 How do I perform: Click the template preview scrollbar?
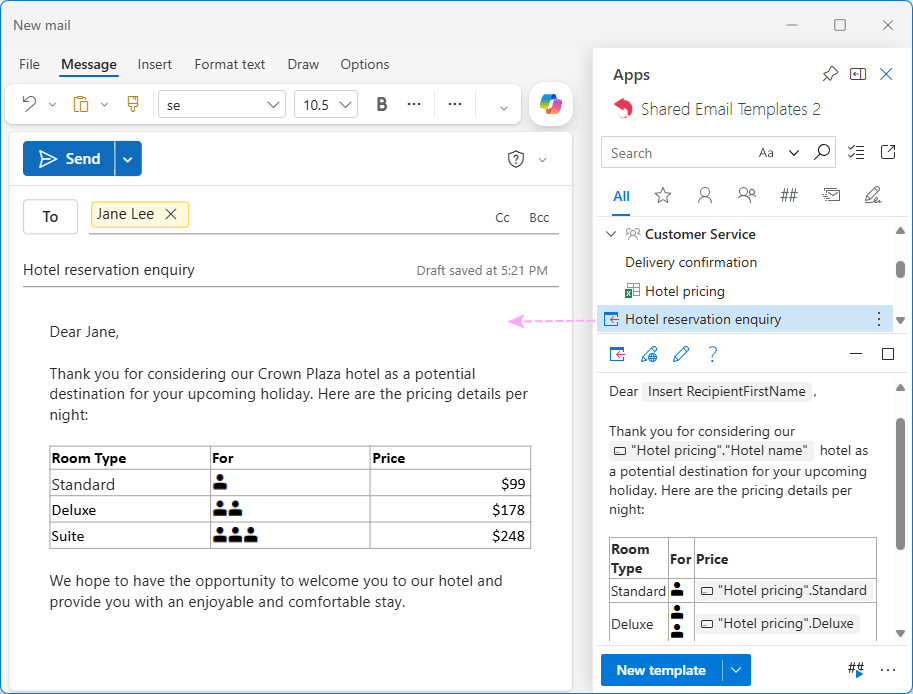click(x=900, y=483)
